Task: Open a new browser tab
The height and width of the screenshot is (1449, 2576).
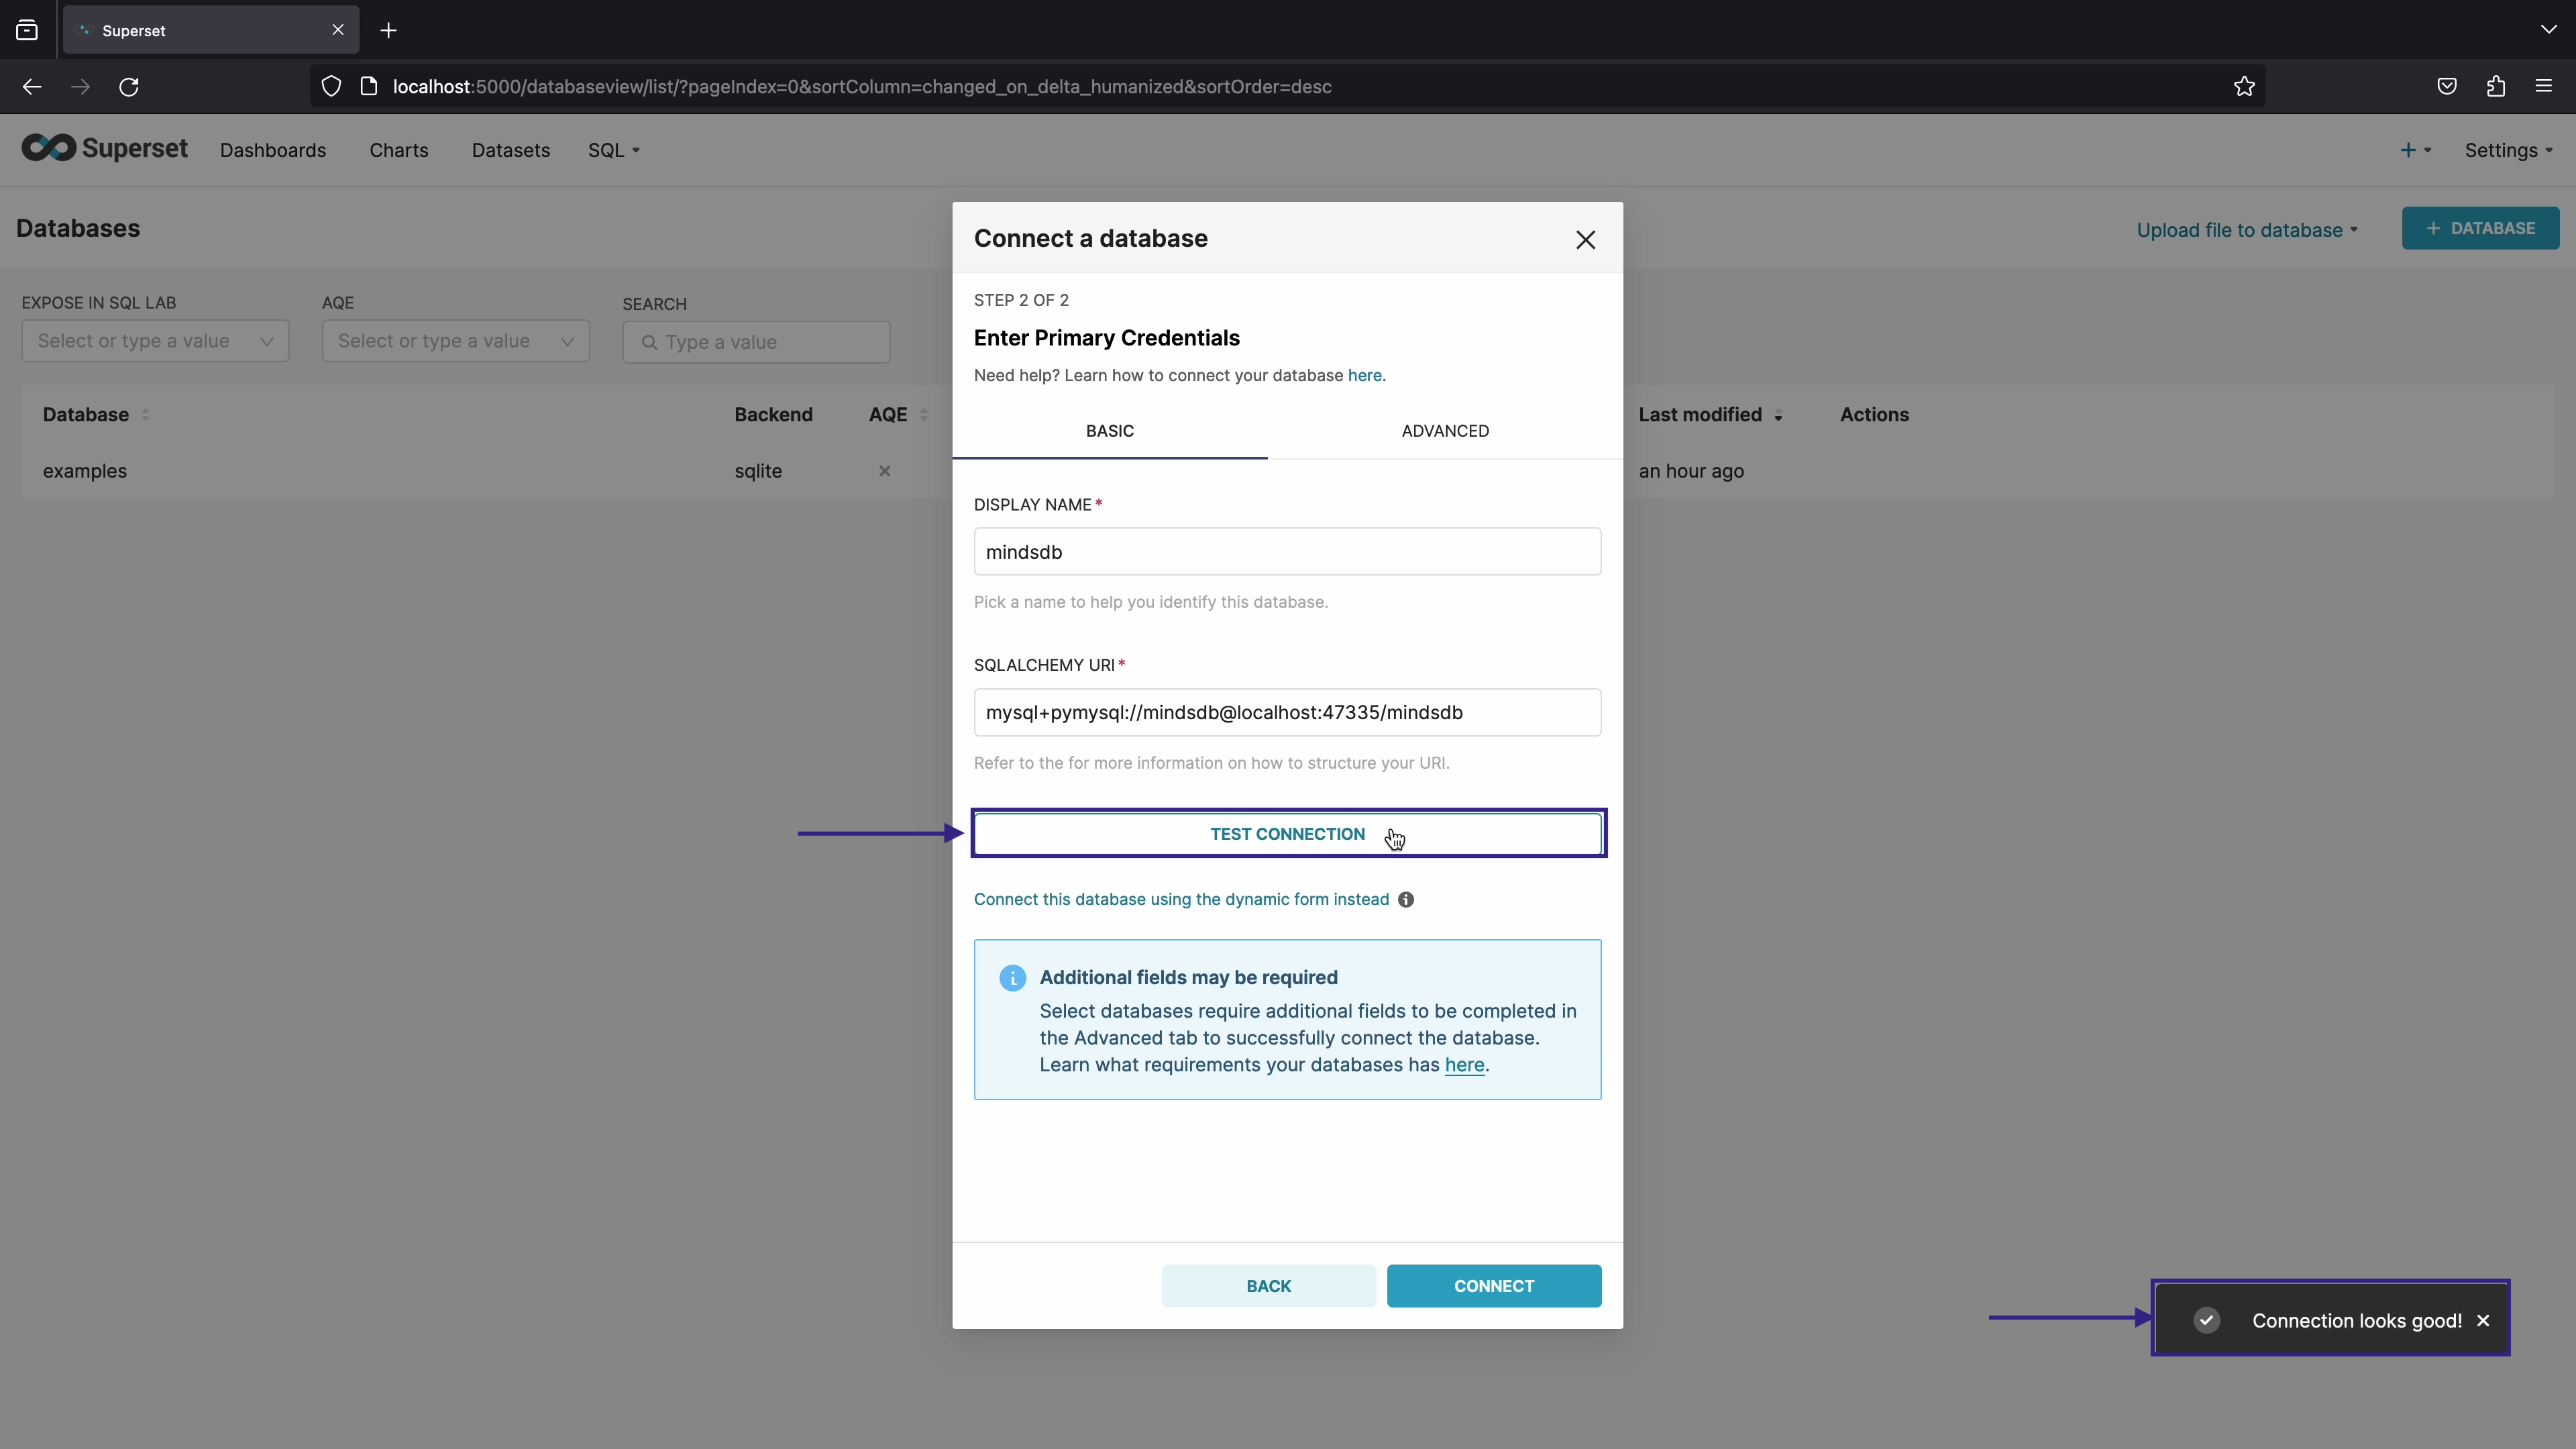Action: pos(388,31)
